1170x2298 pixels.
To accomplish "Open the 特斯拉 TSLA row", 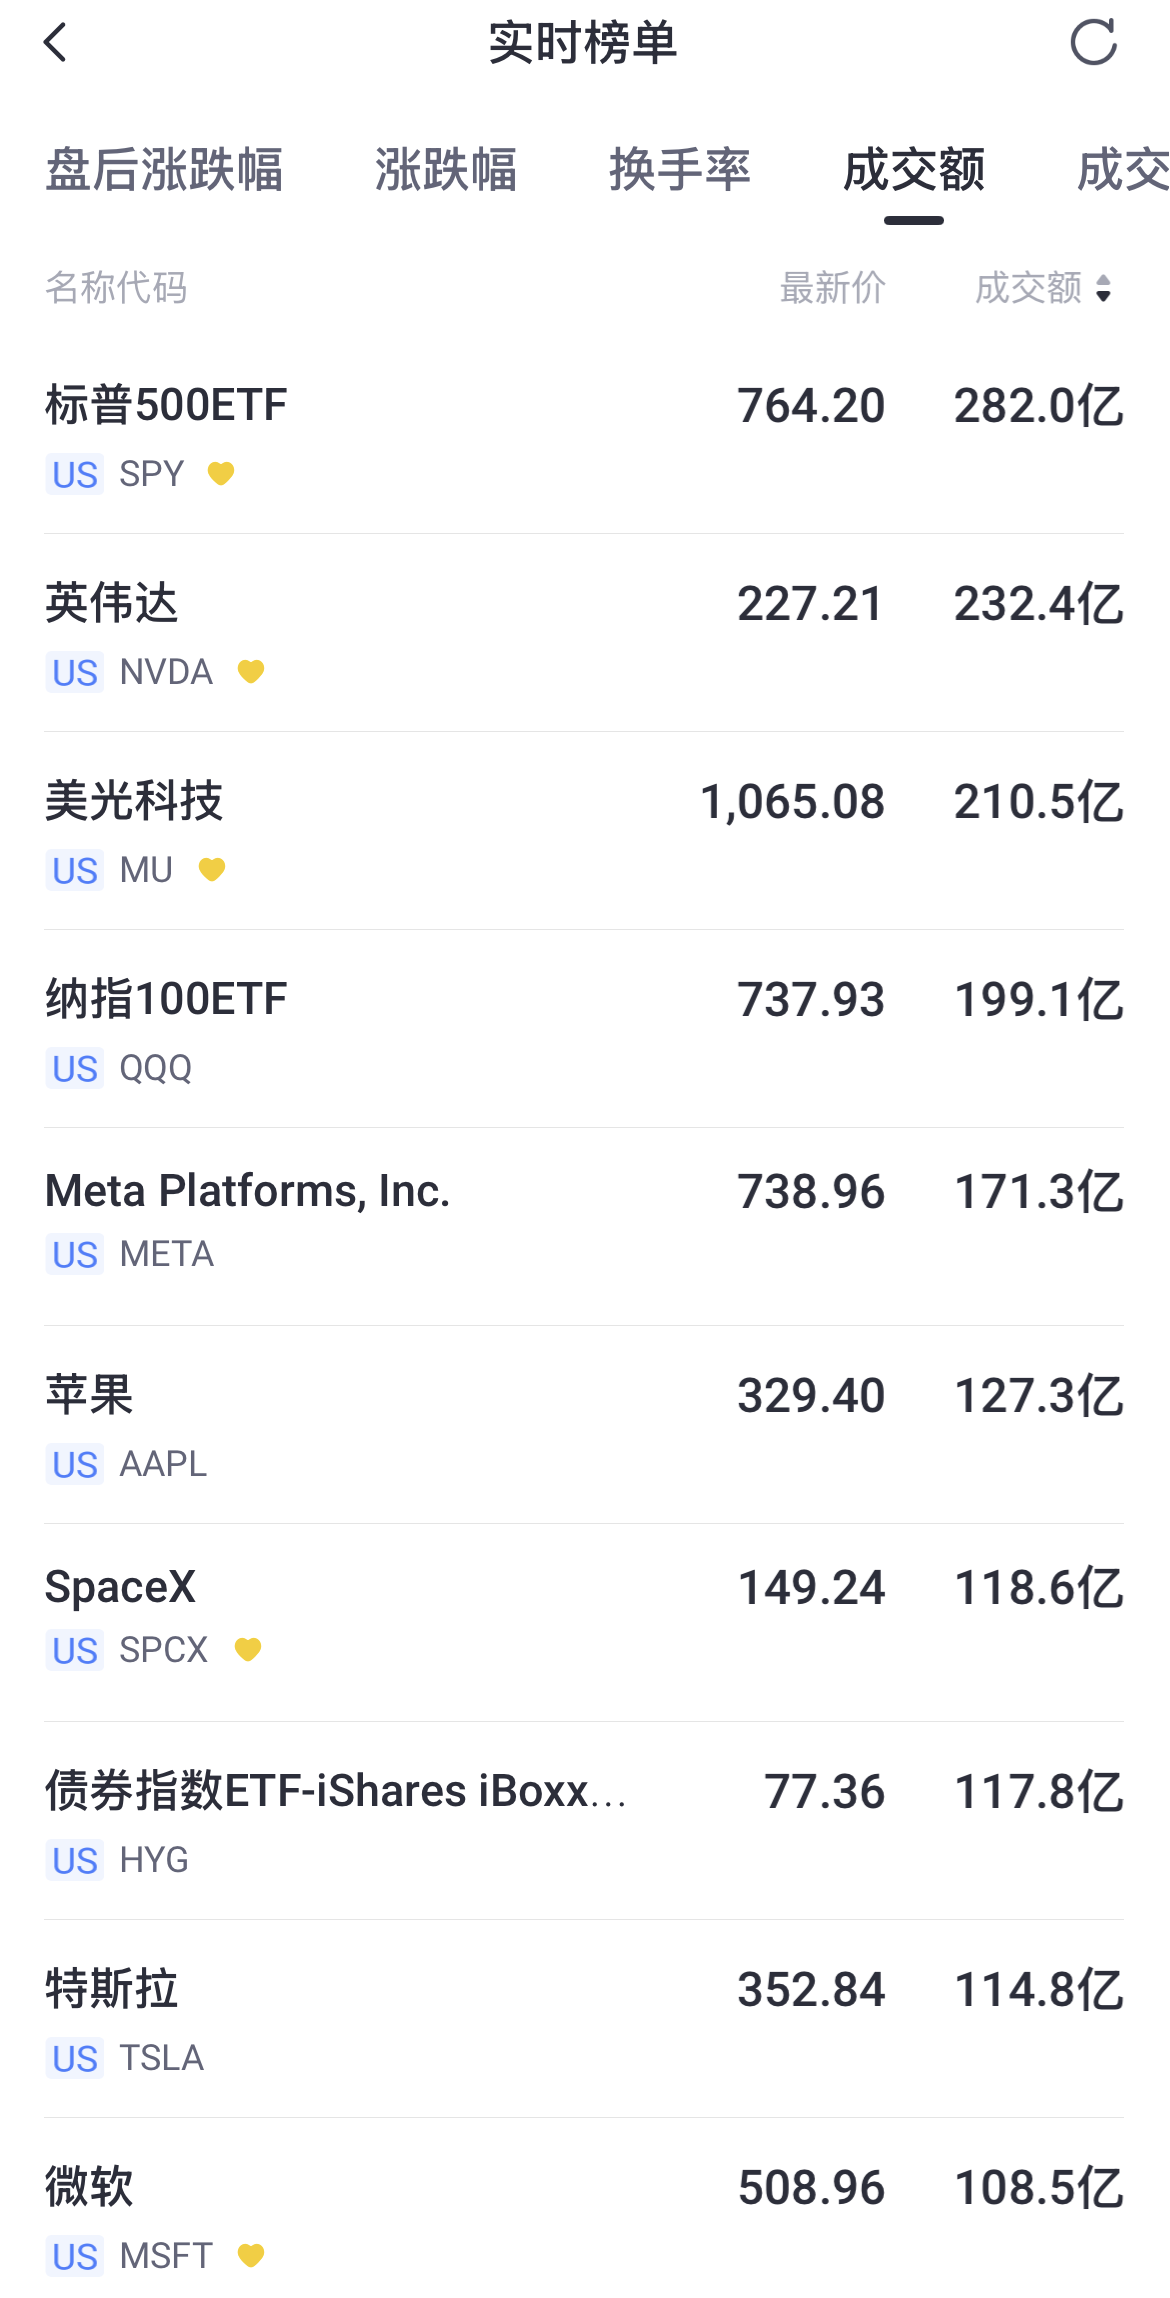I will click(x=584, y=2020).
